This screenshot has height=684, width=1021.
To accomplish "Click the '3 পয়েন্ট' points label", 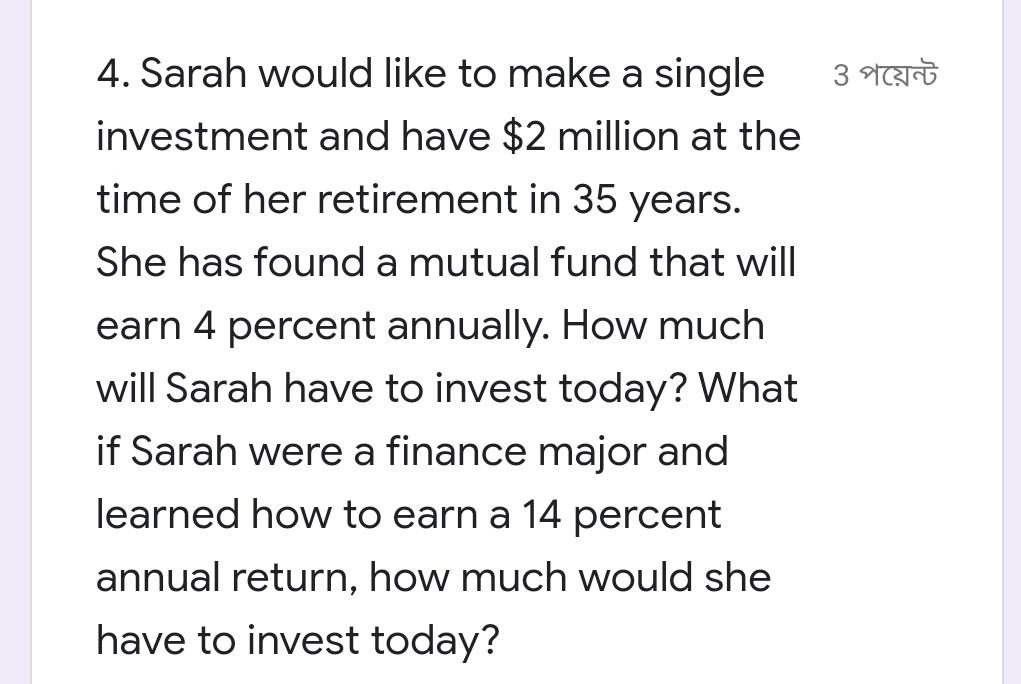I will click(x=885, y=76).
